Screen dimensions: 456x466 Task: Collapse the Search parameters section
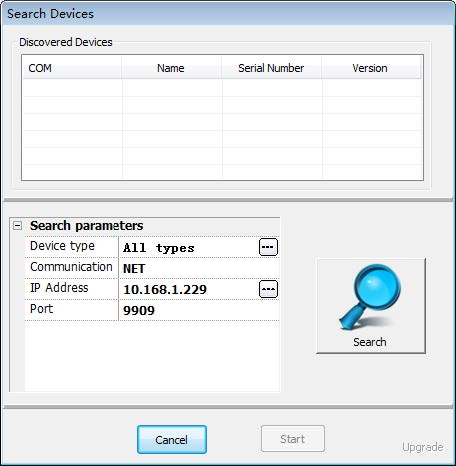point(17,226)
